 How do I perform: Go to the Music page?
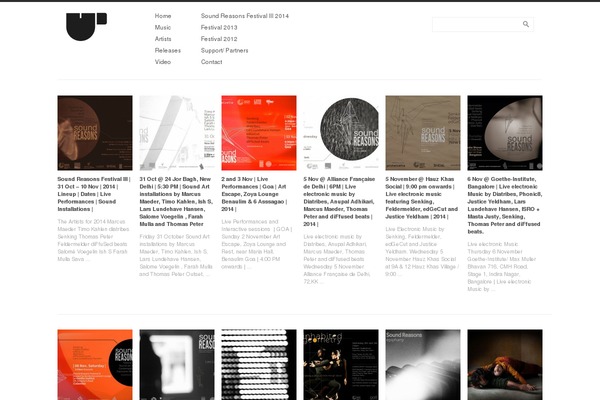pos(163,27)
